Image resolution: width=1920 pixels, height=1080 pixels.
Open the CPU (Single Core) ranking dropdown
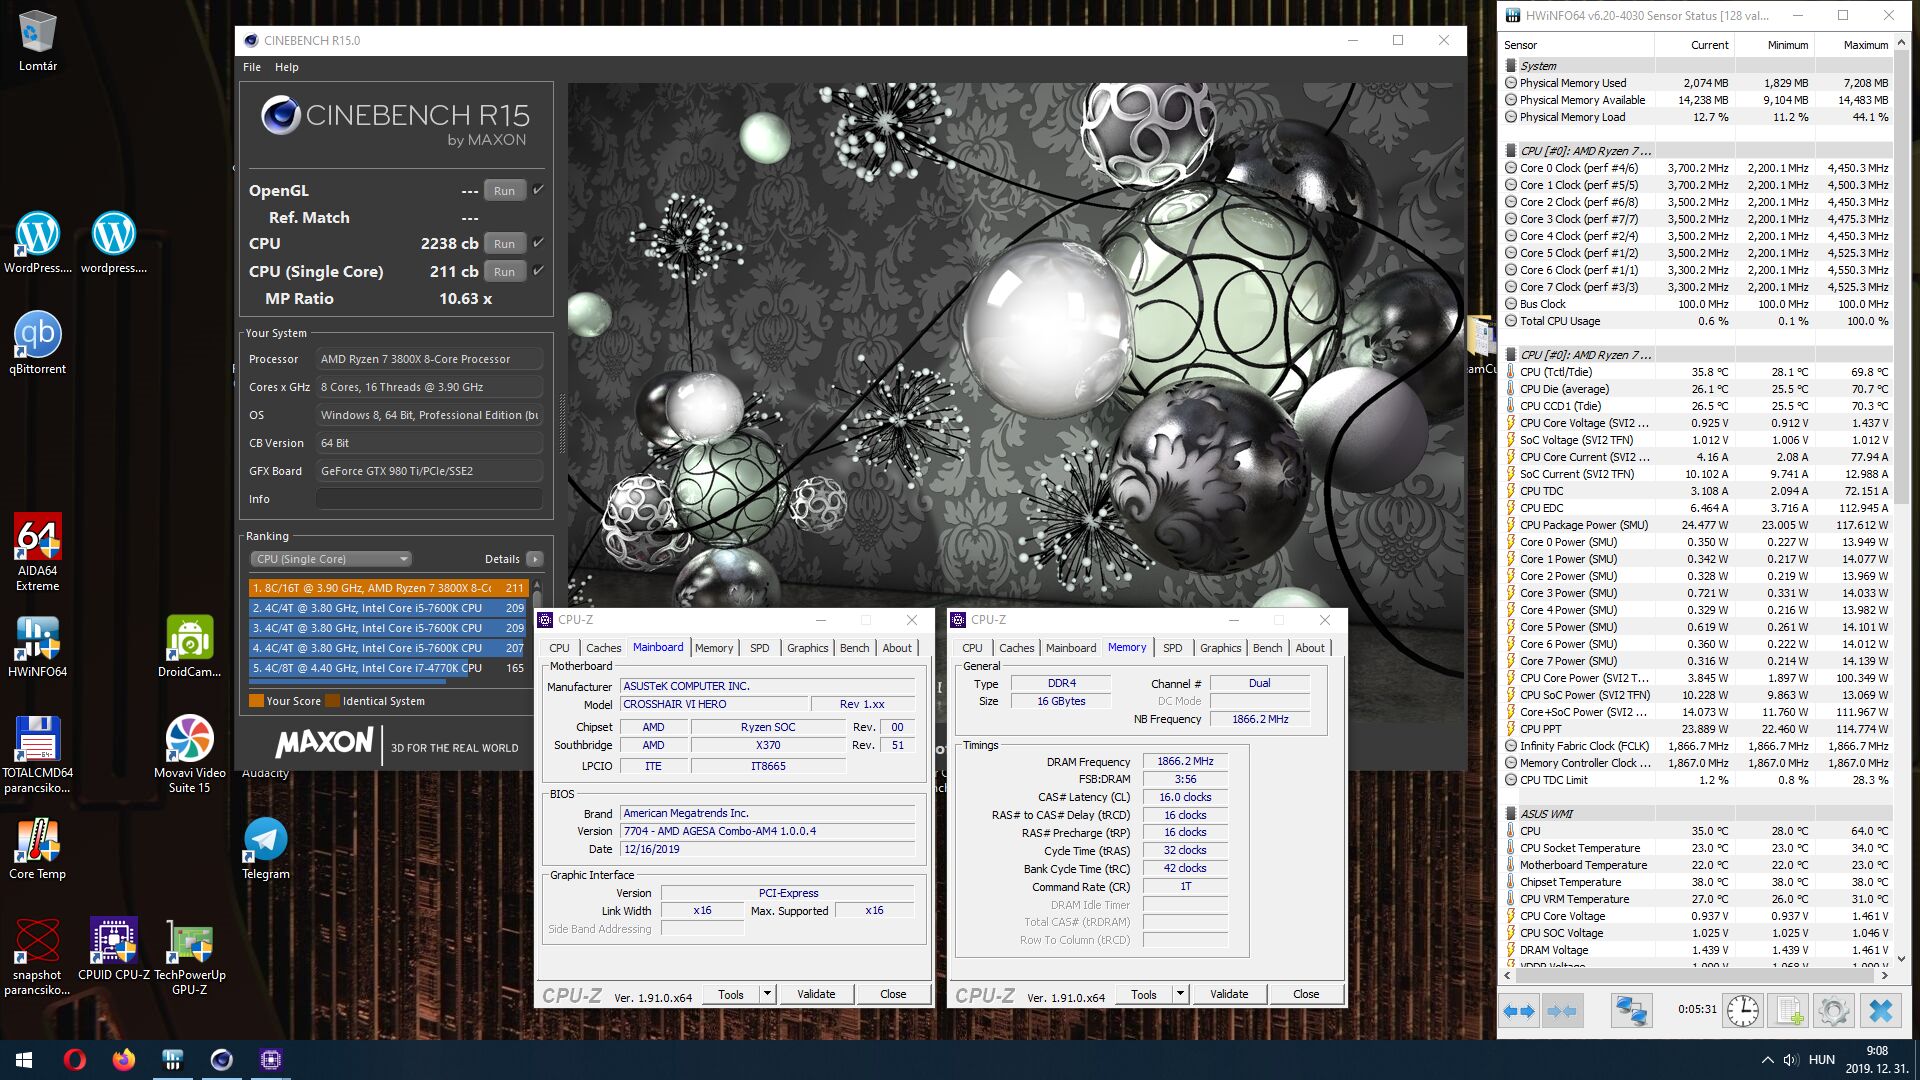click(330, 559)
